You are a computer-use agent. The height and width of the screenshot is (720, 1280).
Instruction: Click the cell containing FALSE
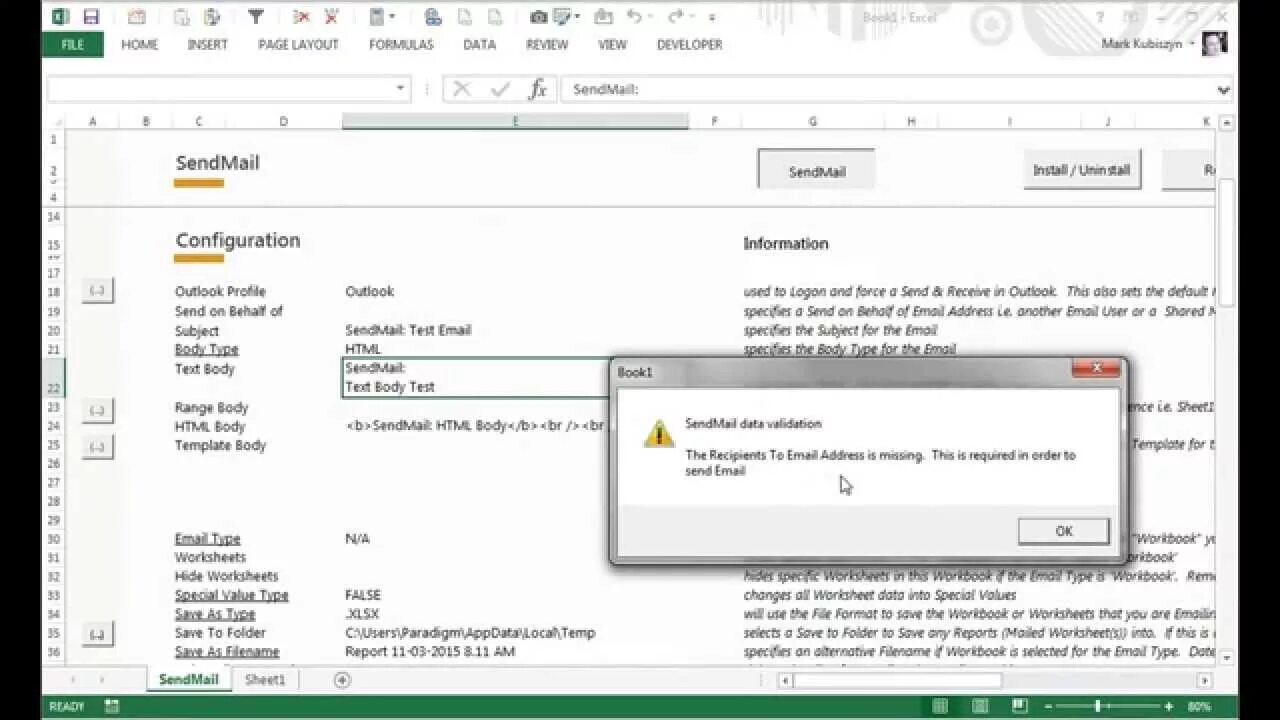[x=363, y=595]
